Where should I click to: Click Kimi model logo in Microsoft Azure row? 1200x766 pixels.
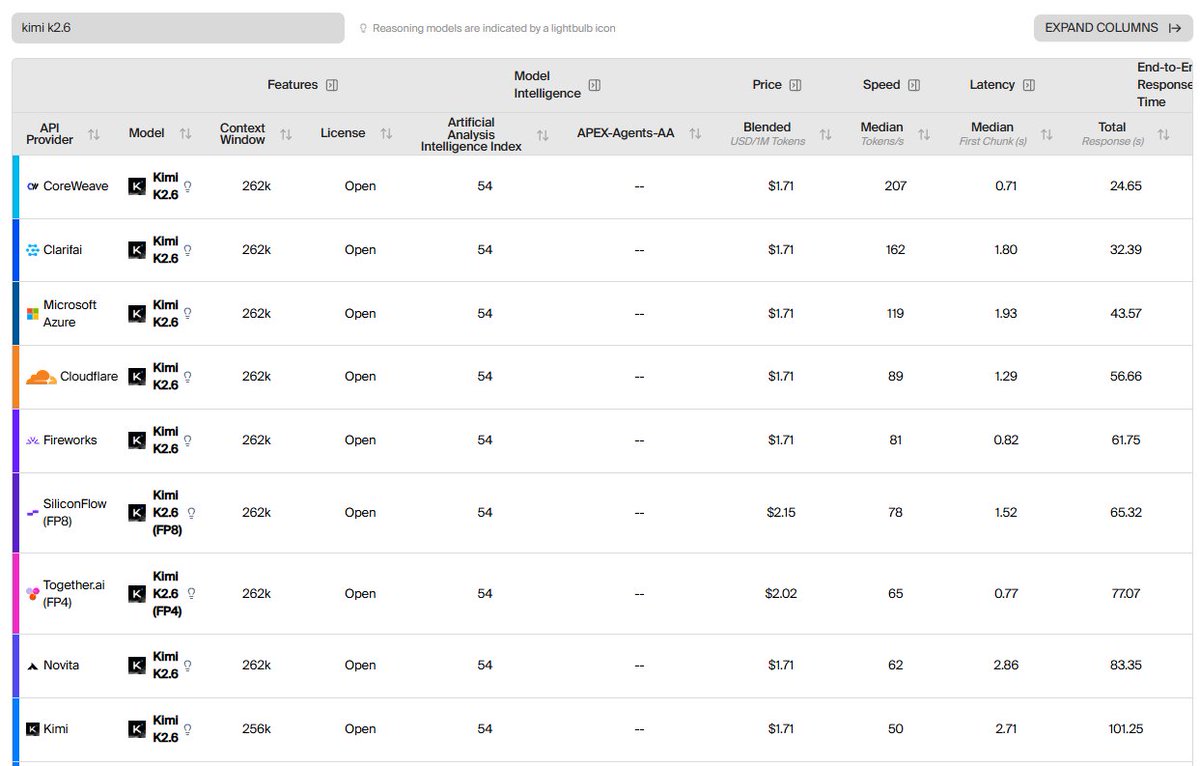click(137, 314)
